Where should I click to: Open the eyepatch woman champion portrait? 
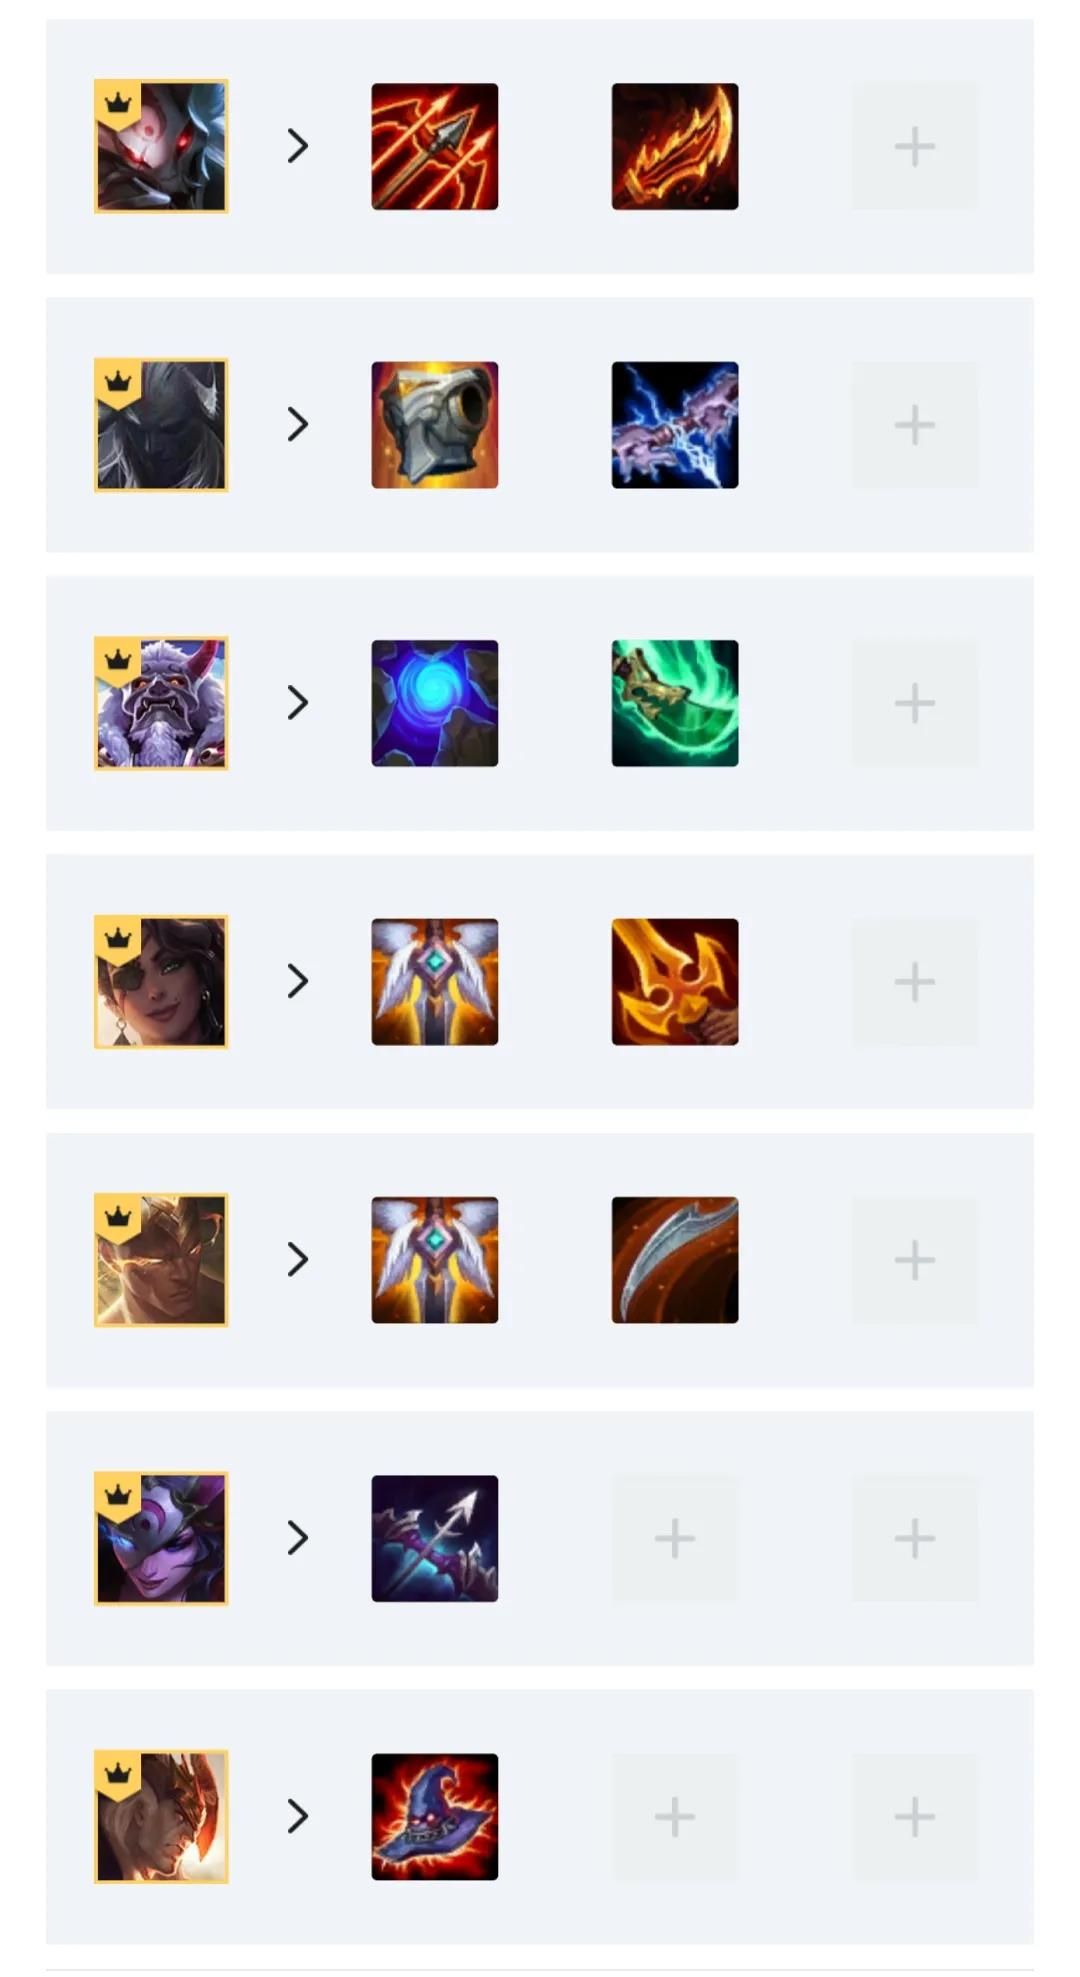[x=161, y=982]
